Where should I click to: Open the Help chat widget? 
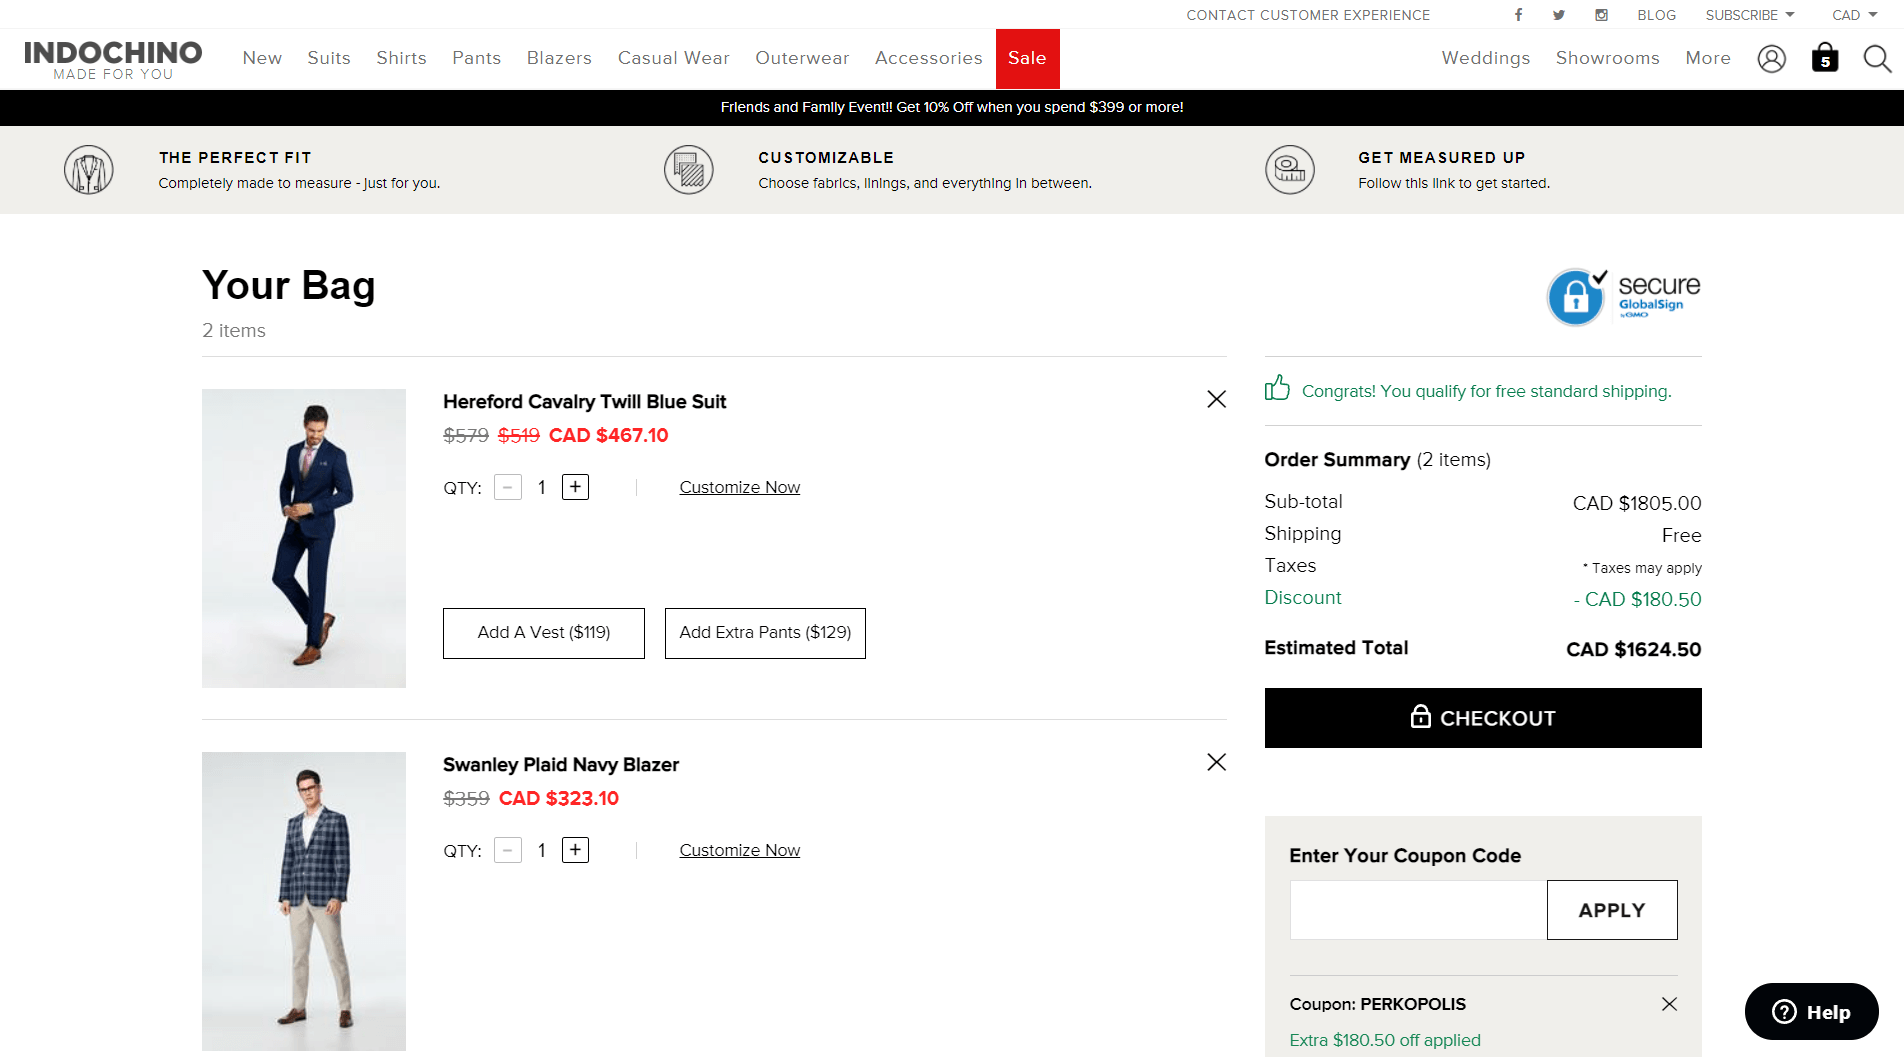(x=1811, y=1012)
